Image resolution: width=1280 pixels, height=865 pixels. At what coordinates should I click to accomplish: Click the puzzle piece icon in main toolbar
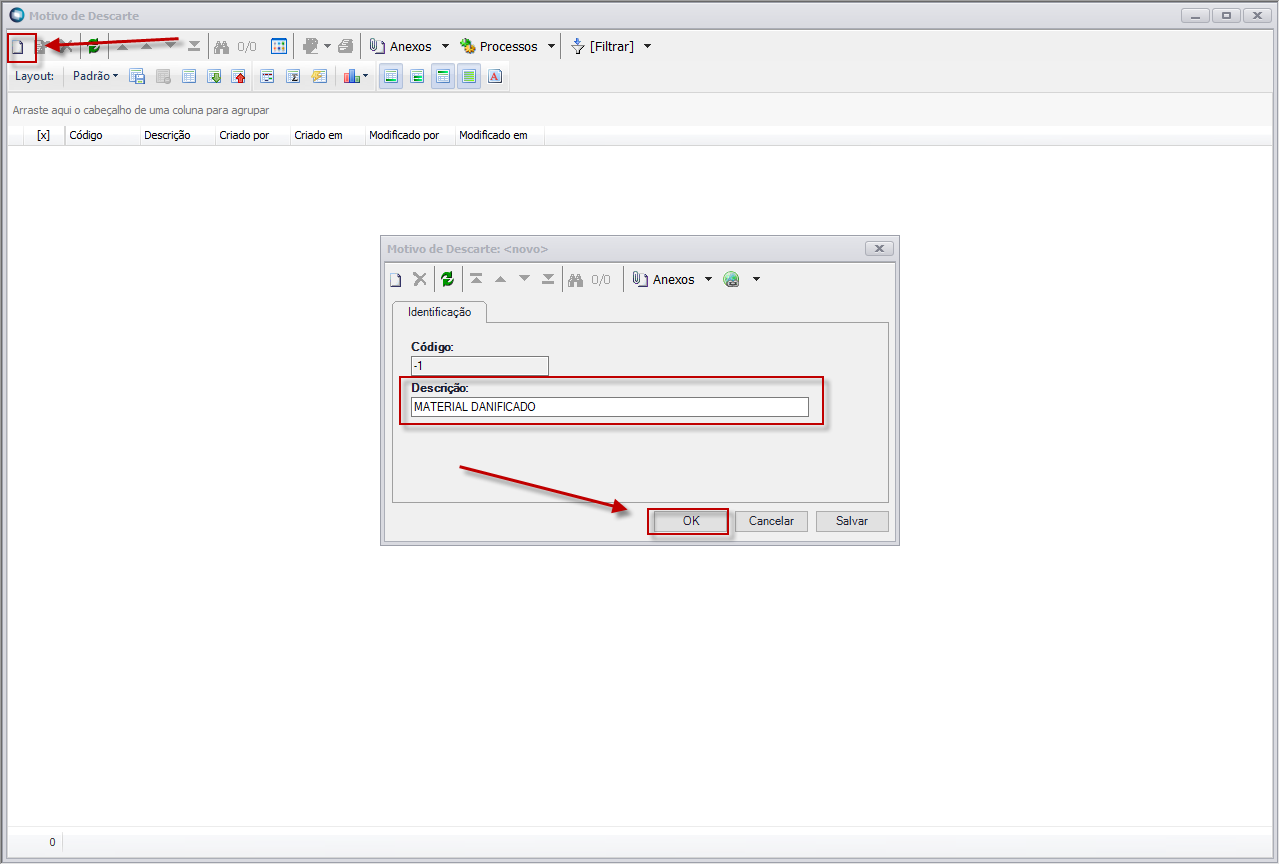coord(310,46)
